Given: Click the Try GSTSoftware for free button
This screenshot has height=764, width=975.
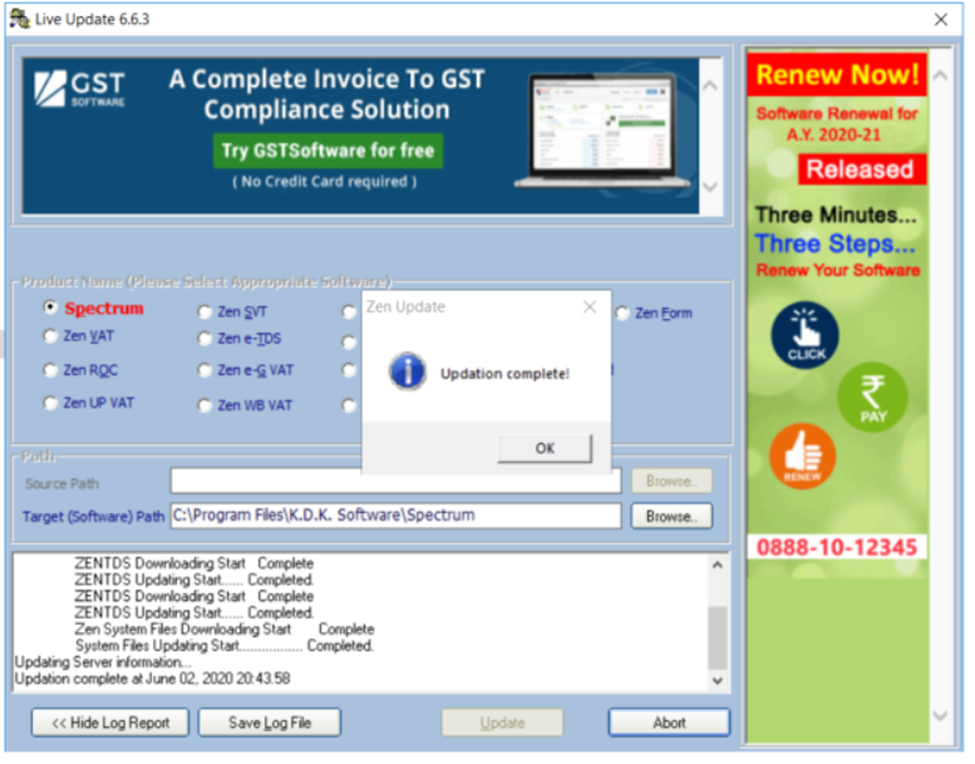Looking at the screenshot, I should [328, 150].
